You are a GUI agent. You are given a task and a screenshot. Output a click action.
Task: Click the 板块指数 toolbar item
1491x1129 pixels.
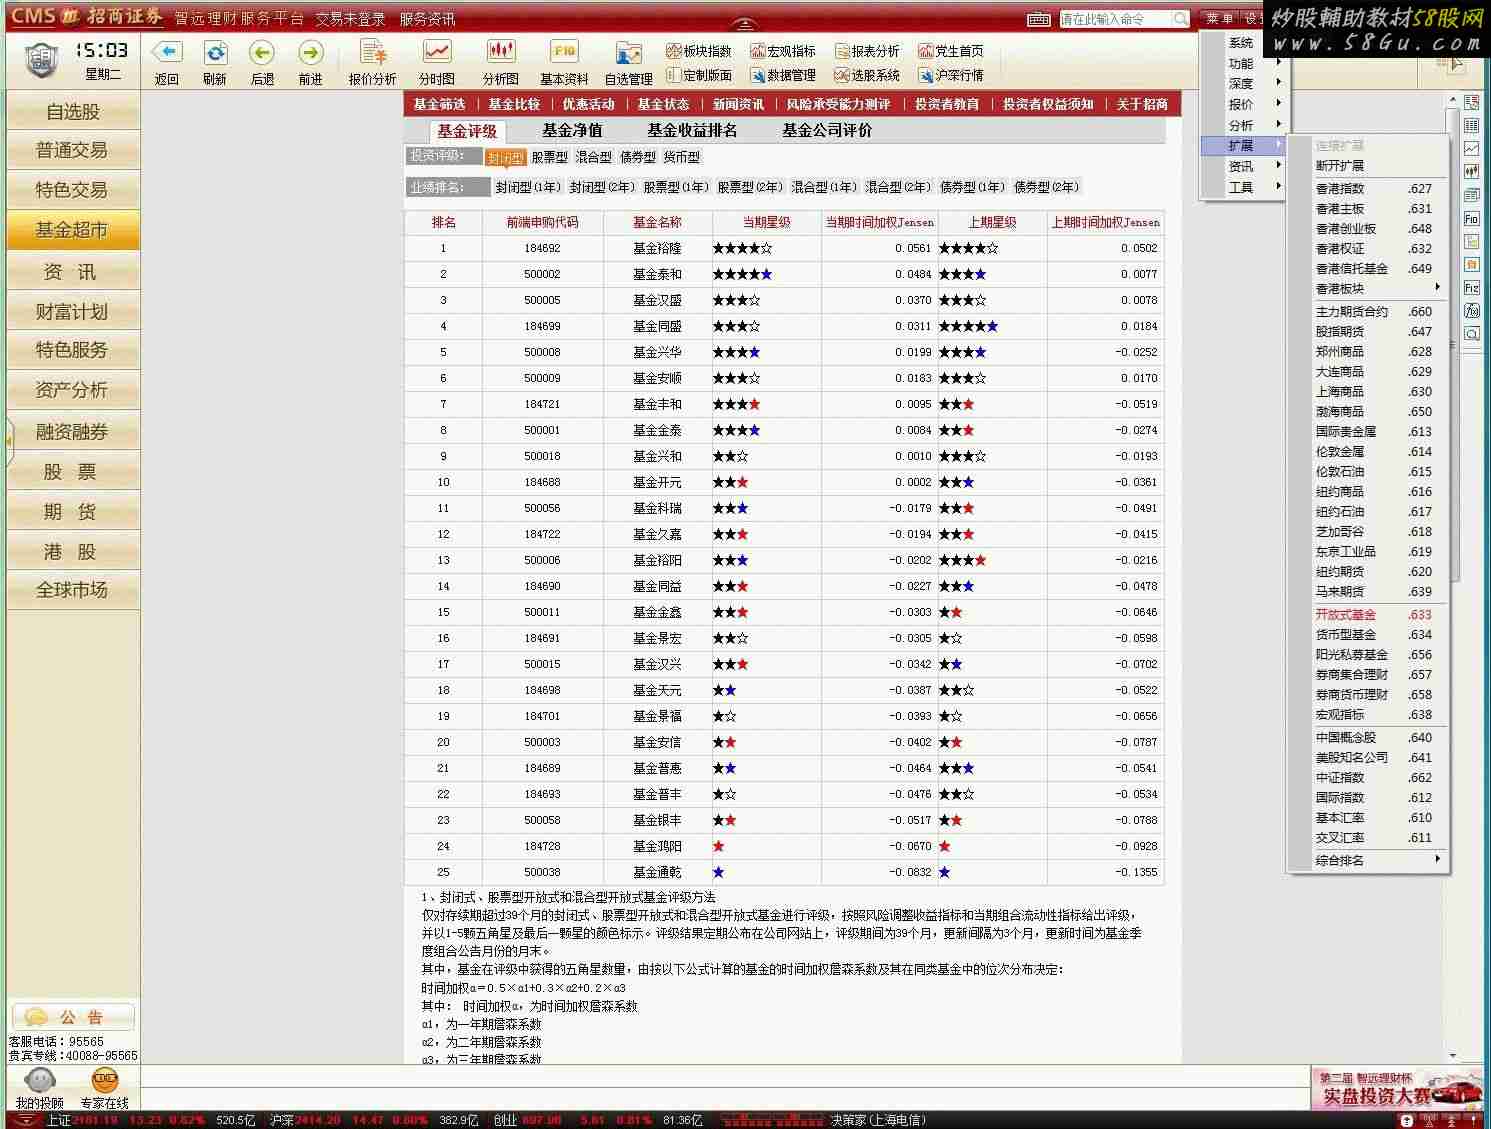coord(699,51)
